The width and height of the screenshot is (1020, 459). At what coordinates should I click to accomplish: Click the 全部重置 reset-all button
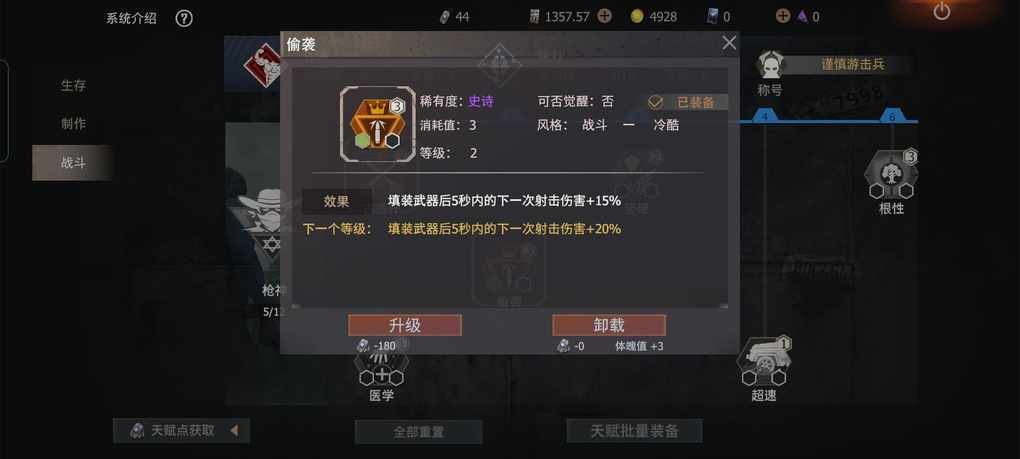pyautogui.click(x=418, y=432)
